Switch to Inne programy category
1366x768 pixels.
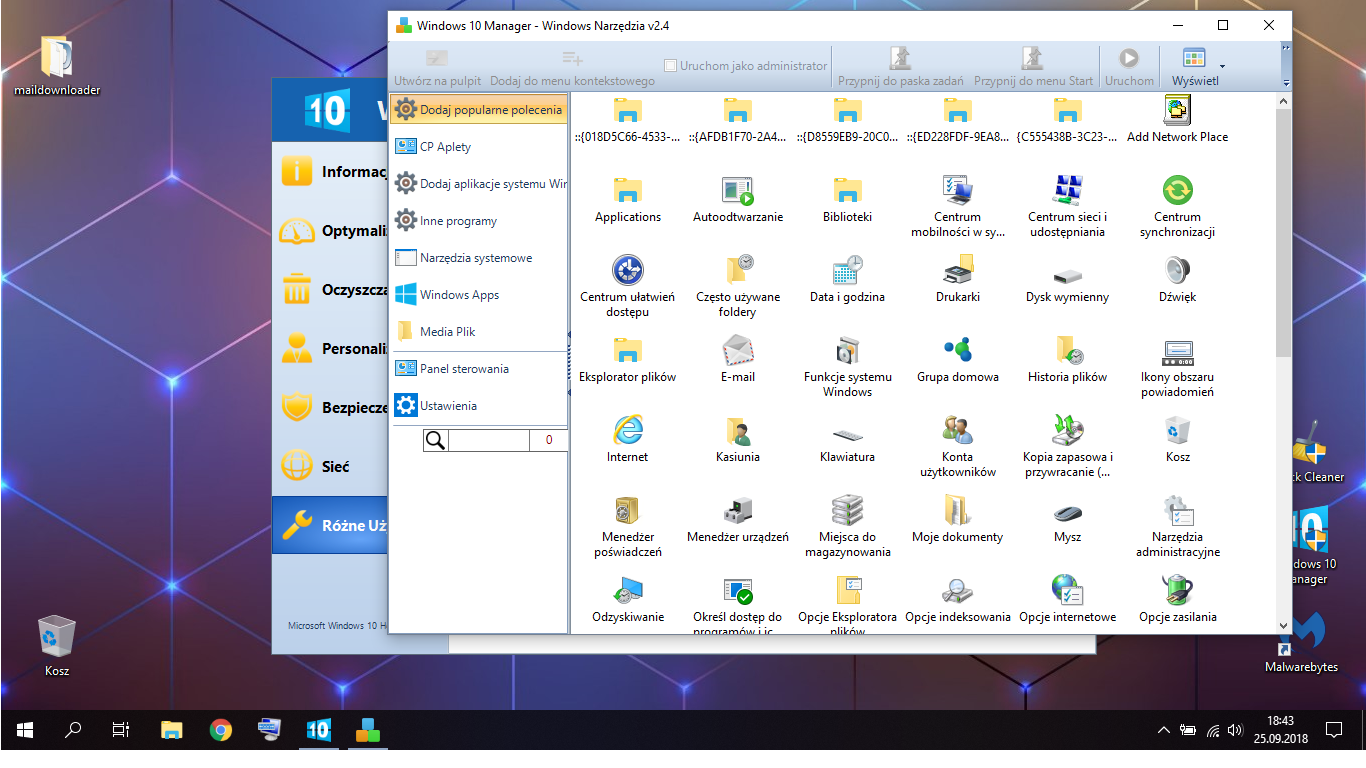tap(479, 220)
